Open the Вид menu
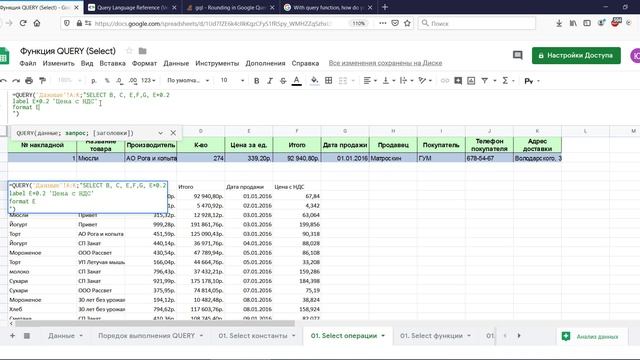This screenshot has width=640, height=360. click(x=87, y=63)
